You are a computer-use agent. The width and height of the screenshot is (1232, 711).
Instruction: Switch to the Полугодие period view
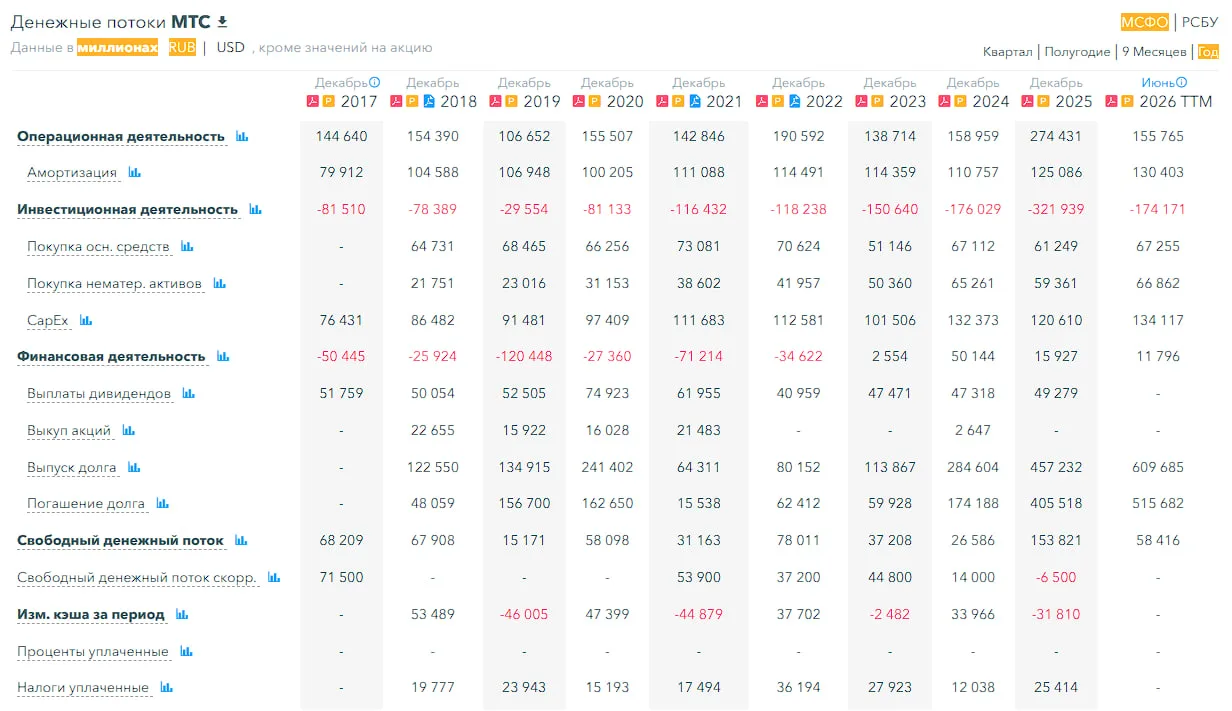pyautogui.click(x=1077, y=52)
